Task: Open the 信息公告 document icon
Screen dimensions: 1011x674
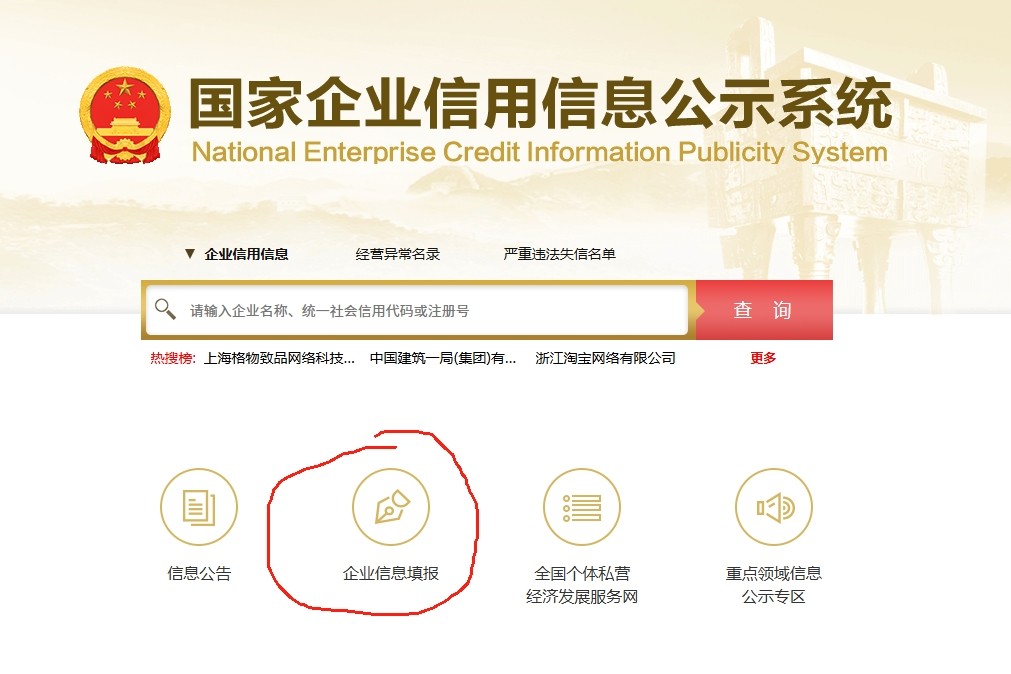Action: [x=199, y=506]
